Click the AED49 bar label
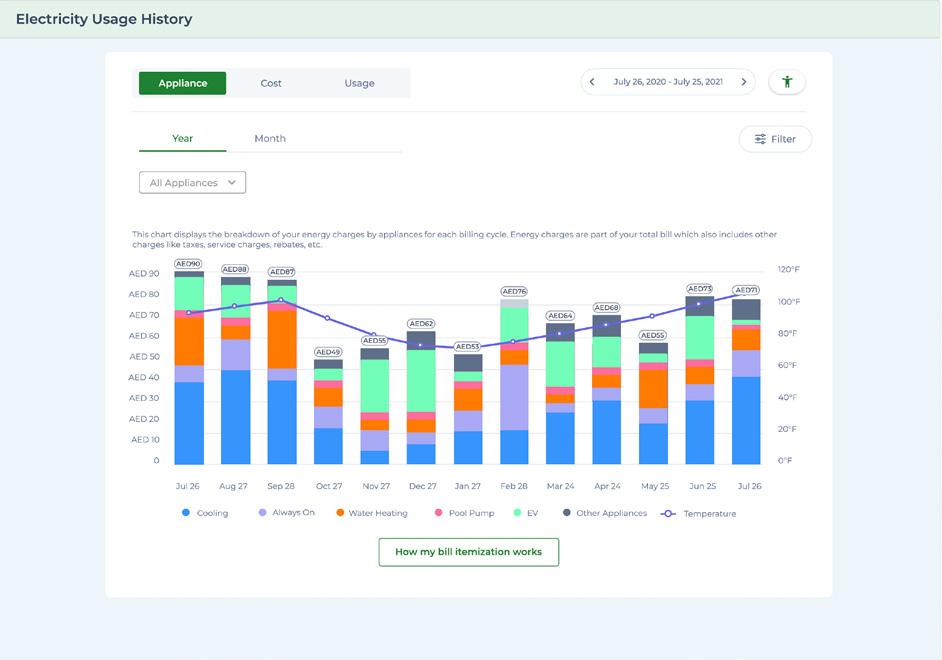Viewport: 942px width, 660px height. (x=328, y=352)
